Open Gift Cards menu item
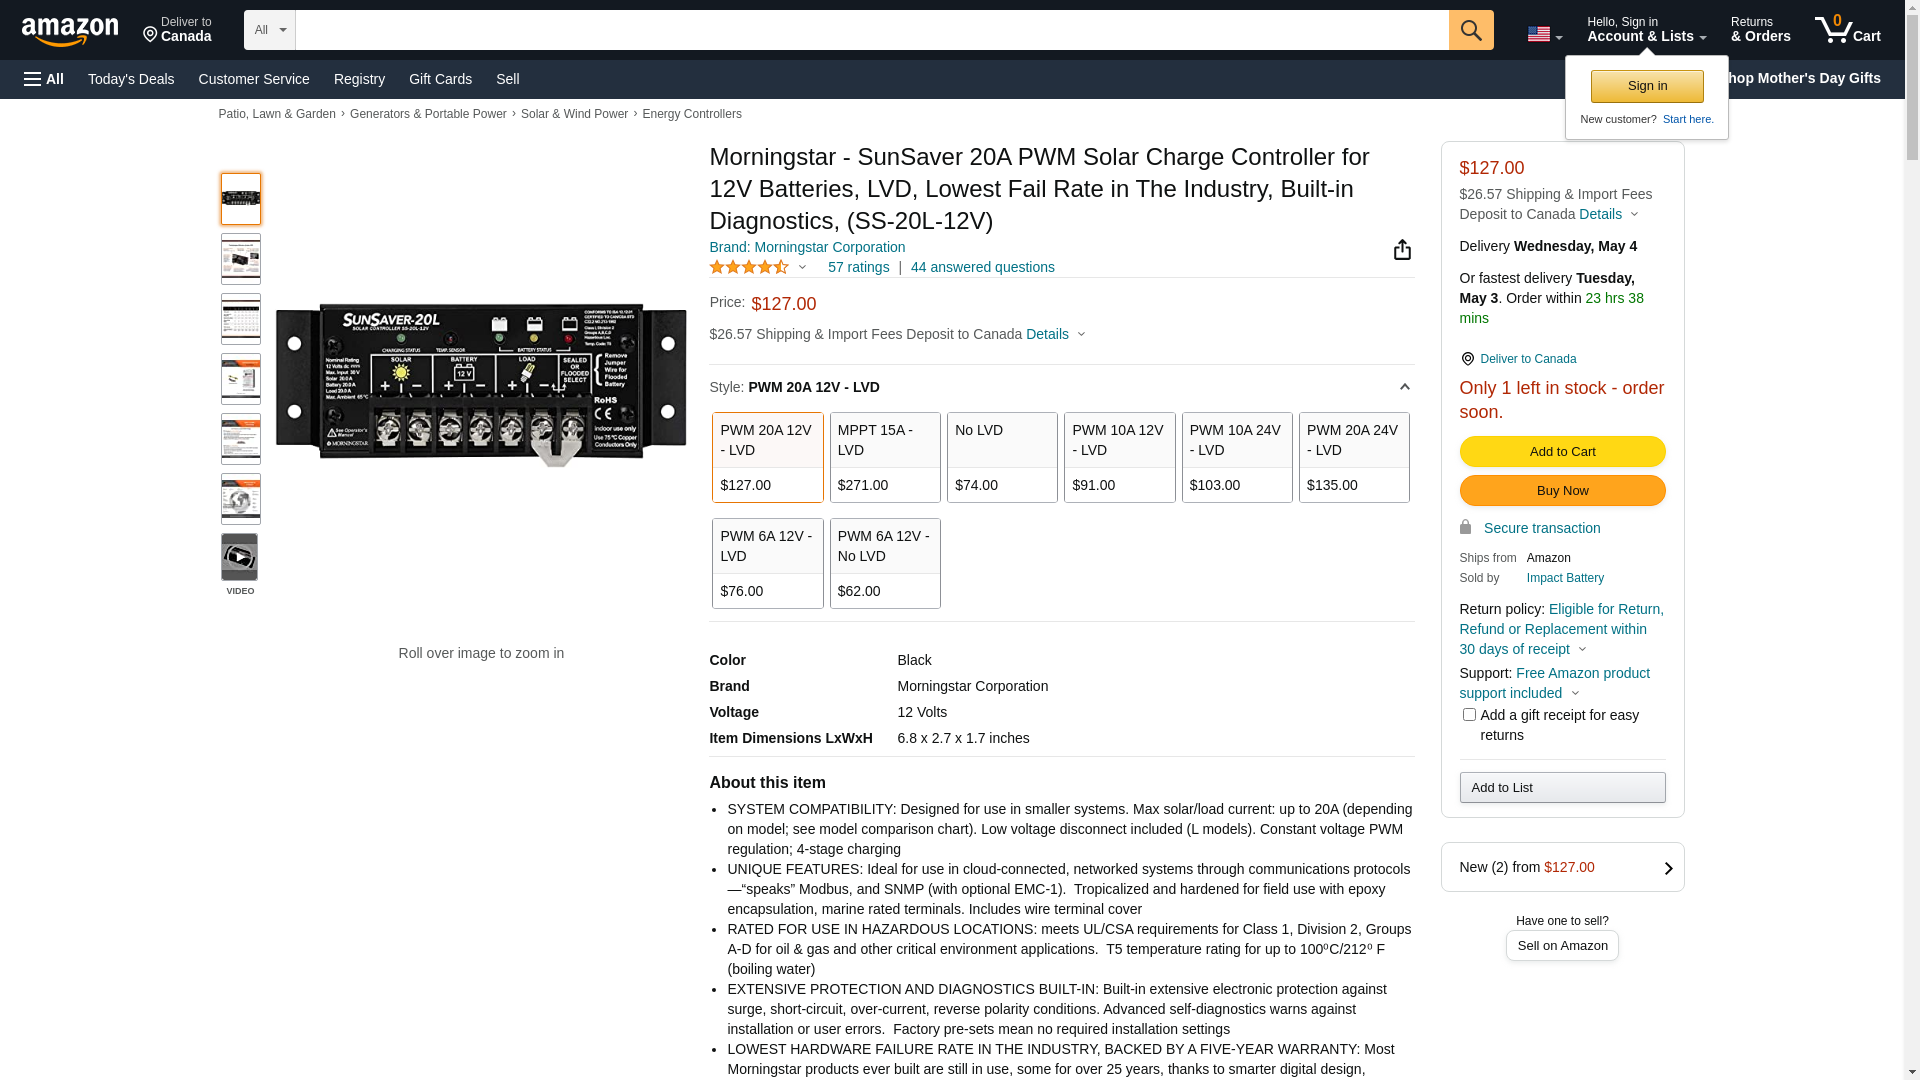The height and width of the screenshot is (1080, 1920). tap(440, 79)
